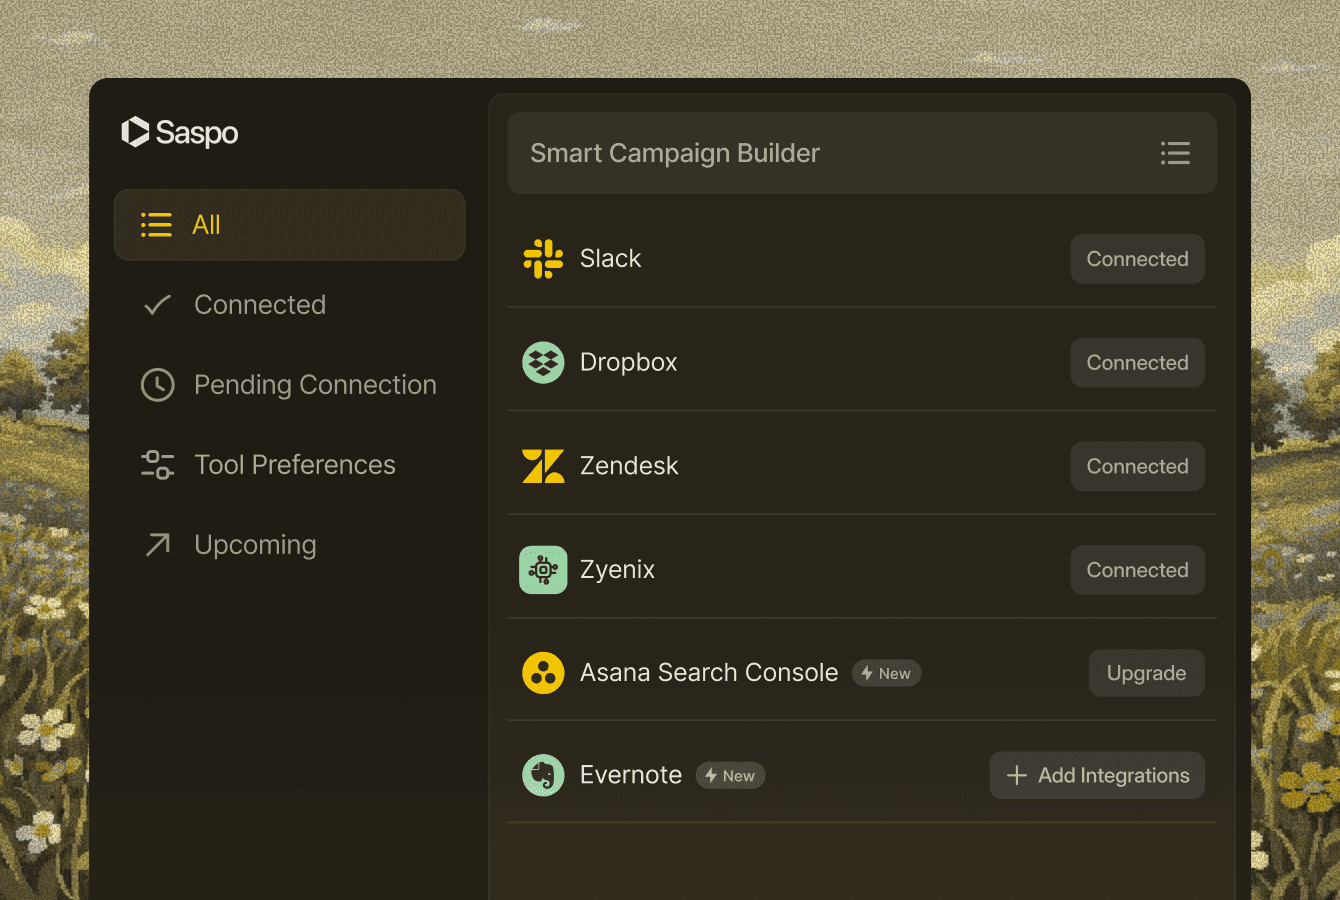
Task: Toggle Dropbox's Connected status
Action: 1137,362
